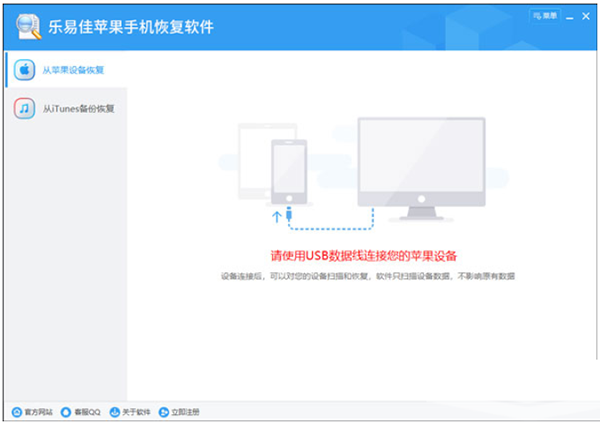Screen dimensions: 600x424
Task: Click the magnifier app logo in title bar
Action: [x=28, y=26]
